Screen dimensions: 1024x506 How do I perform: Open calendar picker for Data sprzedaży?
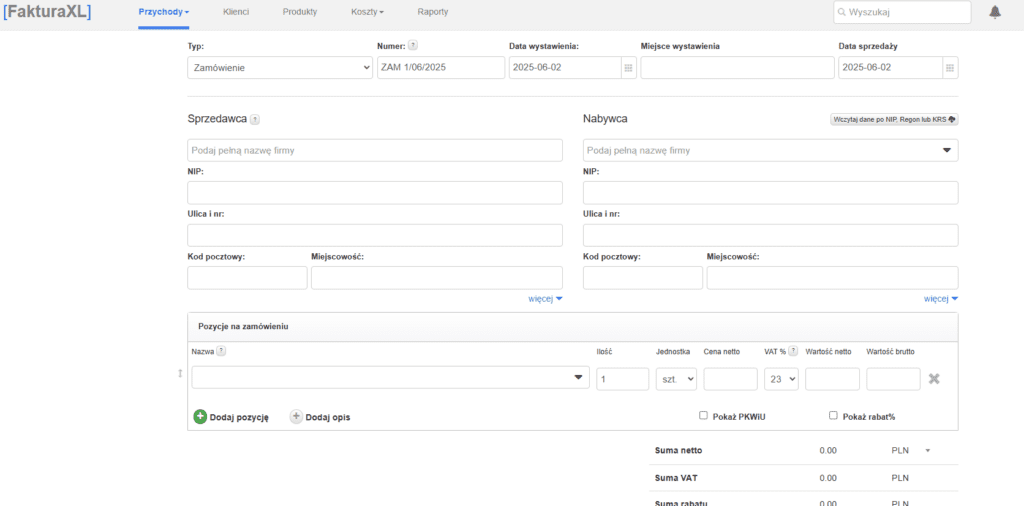click(x=950, y=68)
